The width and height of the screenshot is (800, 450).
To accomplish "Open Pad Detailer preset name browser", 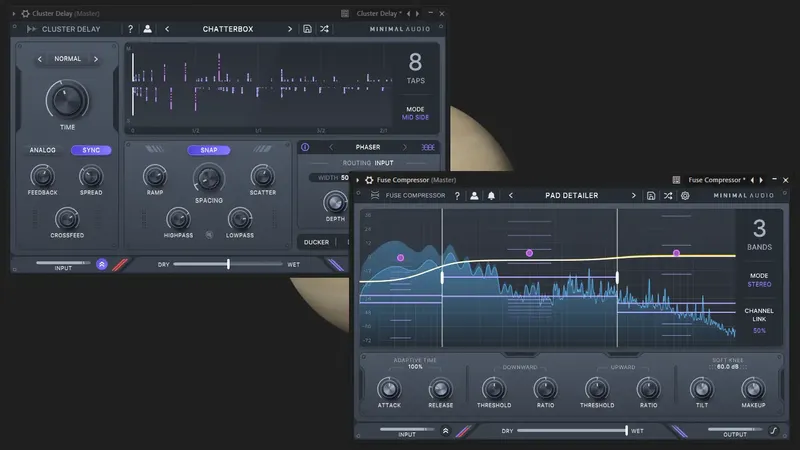I will (571, 195).
